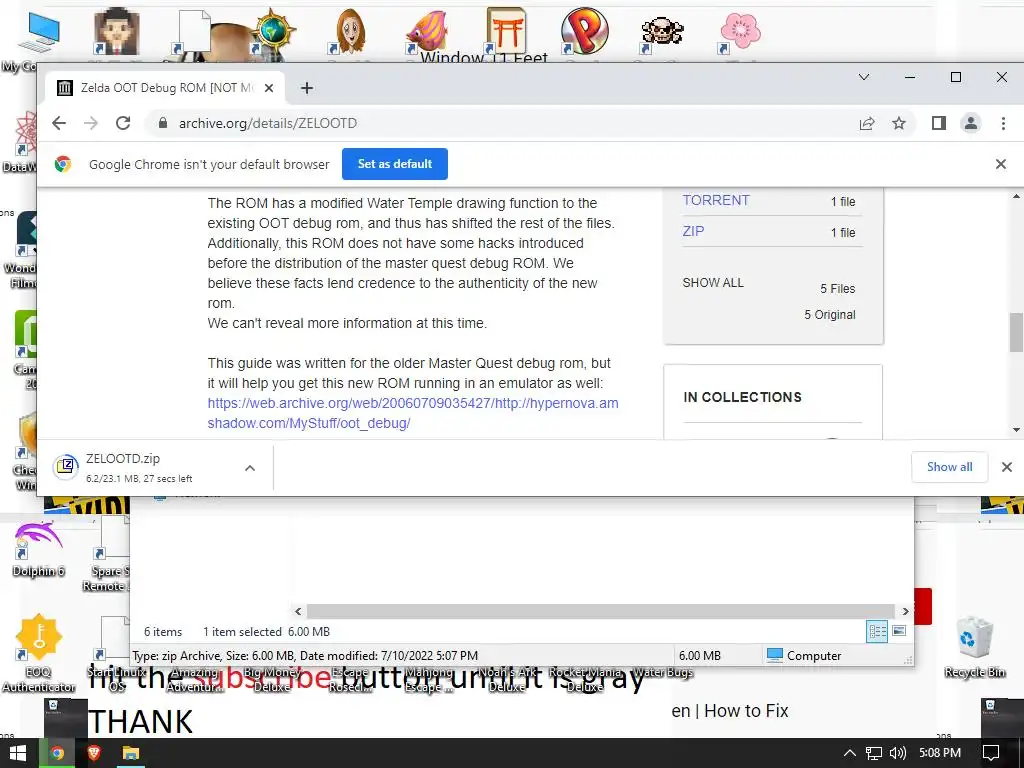This screenshot has height=768, width=1024.
Task: View site info via the padlock icon
Action: [163, 123]
